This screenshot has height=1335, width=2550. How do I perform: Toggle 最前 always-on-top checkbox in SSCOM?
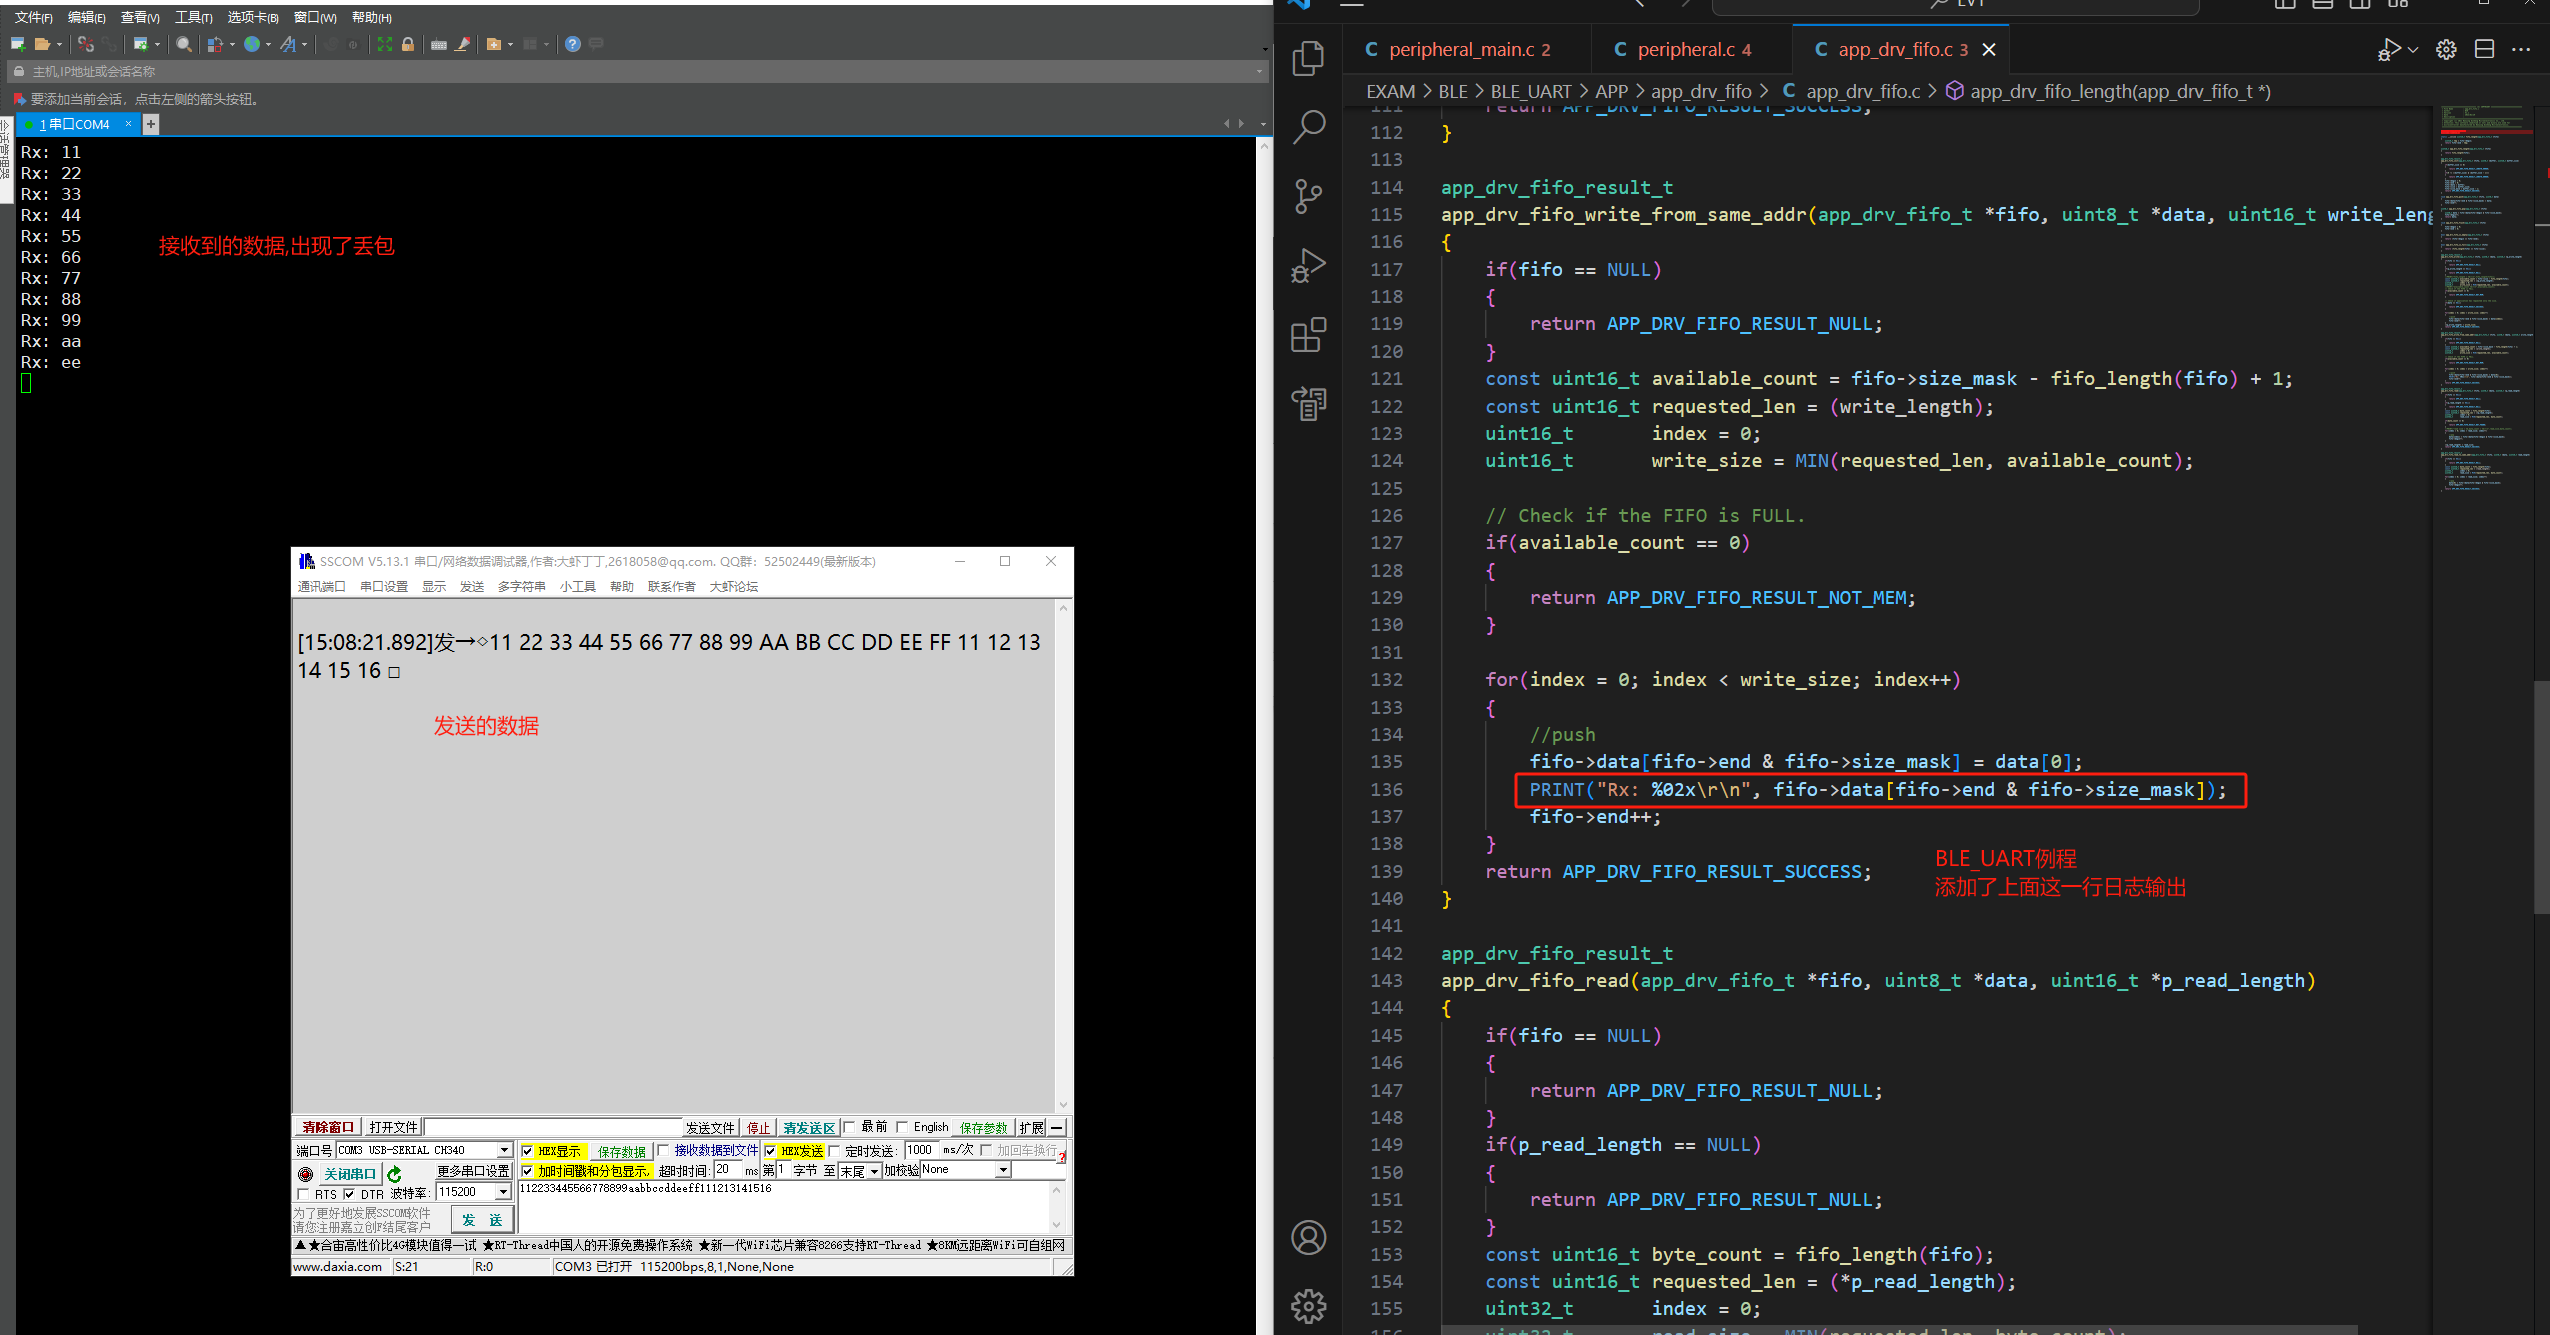point(850,1127)
